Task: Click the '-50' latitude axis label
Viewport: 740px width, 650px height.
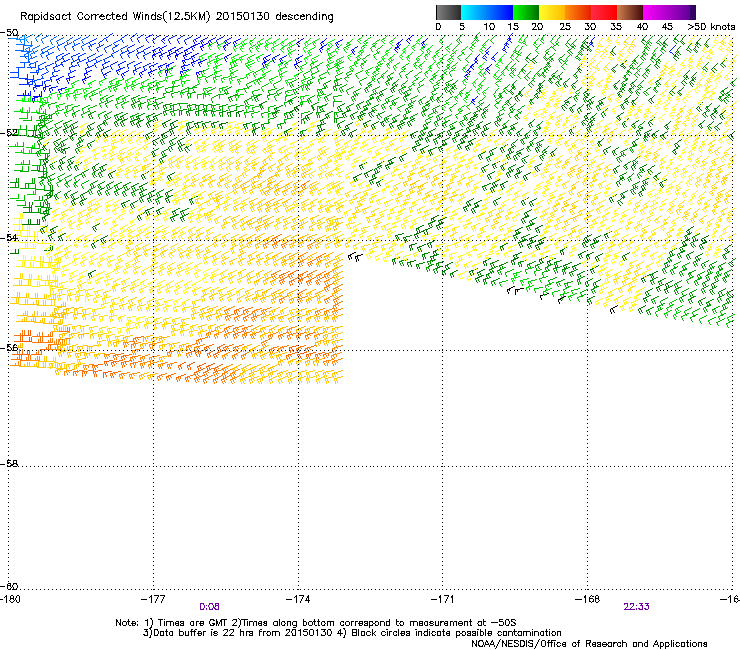Action: pyautogui.click(x=9, y=33)
